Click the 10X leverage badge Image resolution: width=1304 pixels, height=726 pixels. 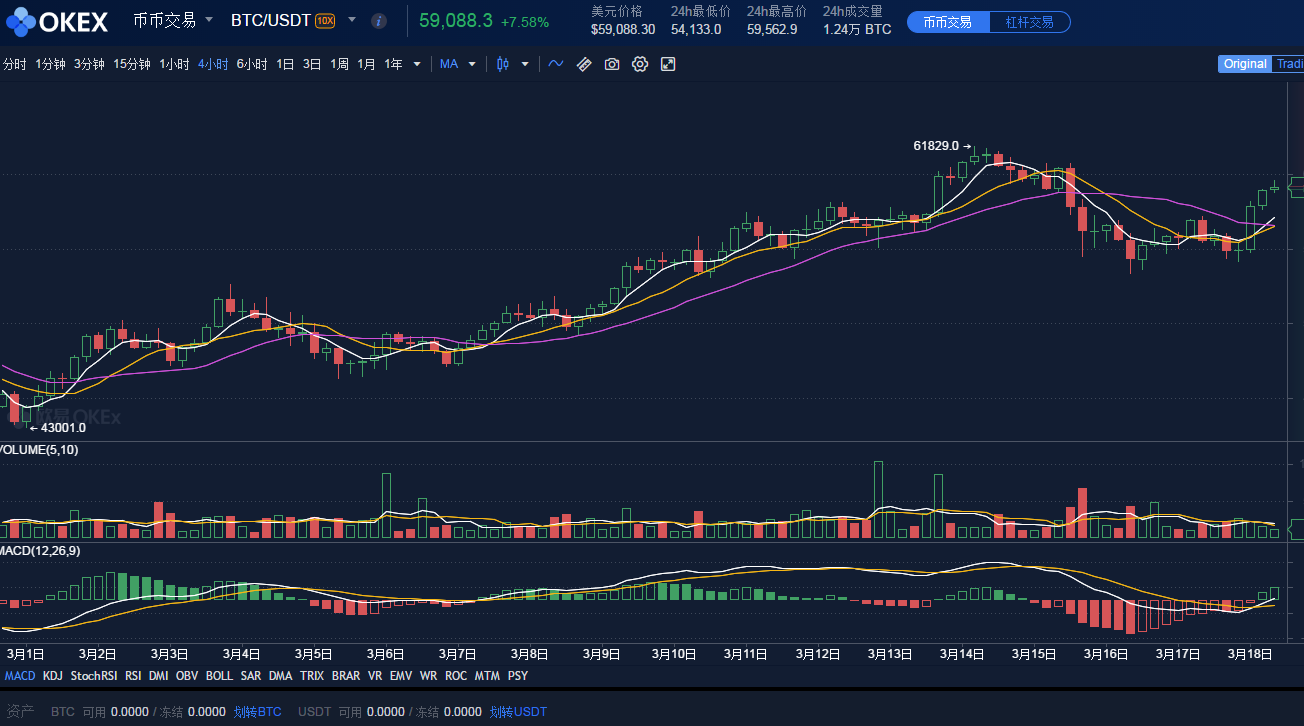click(x=325, y=20)
